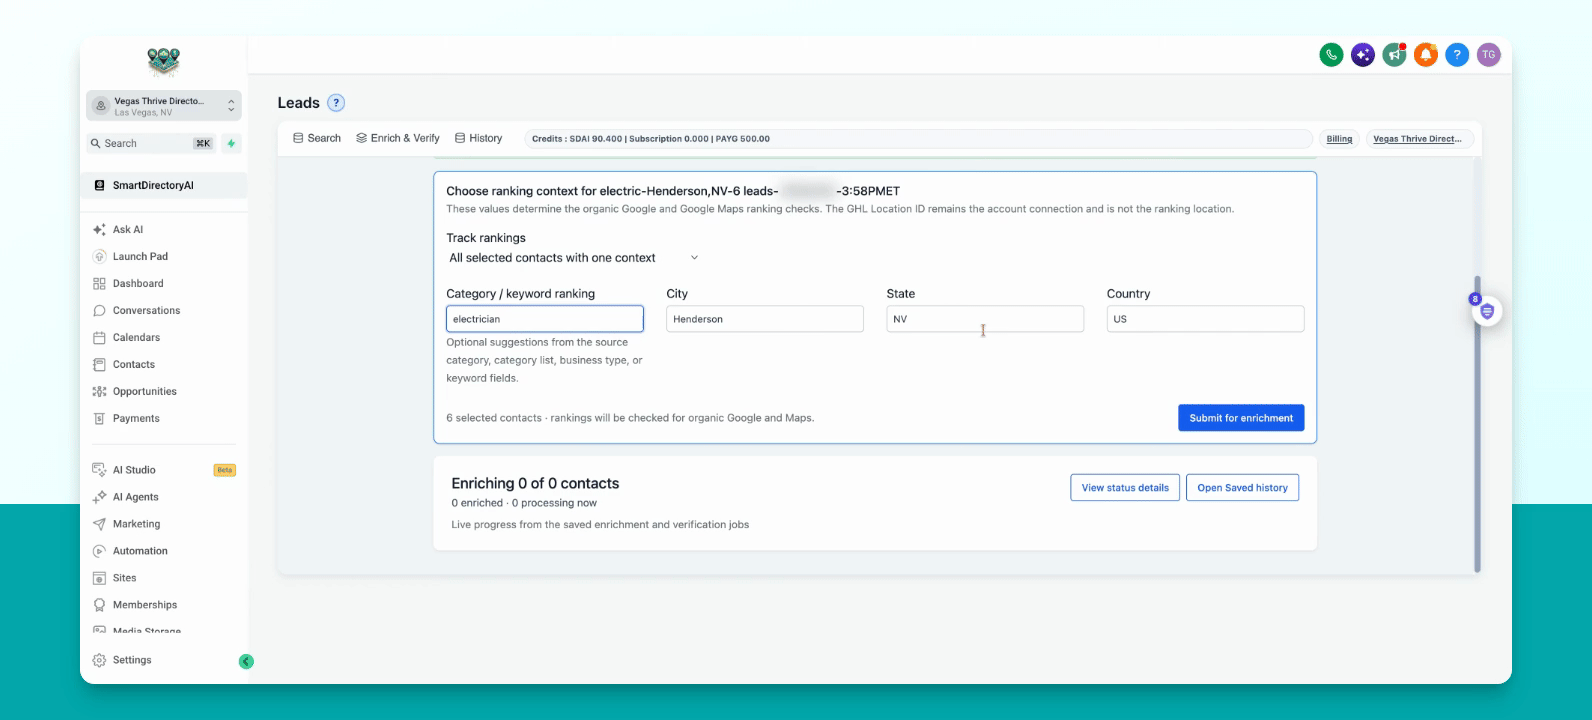Open the Track rankings context dropdown
The image size is (1592, 720).
[x=573, y=258]
